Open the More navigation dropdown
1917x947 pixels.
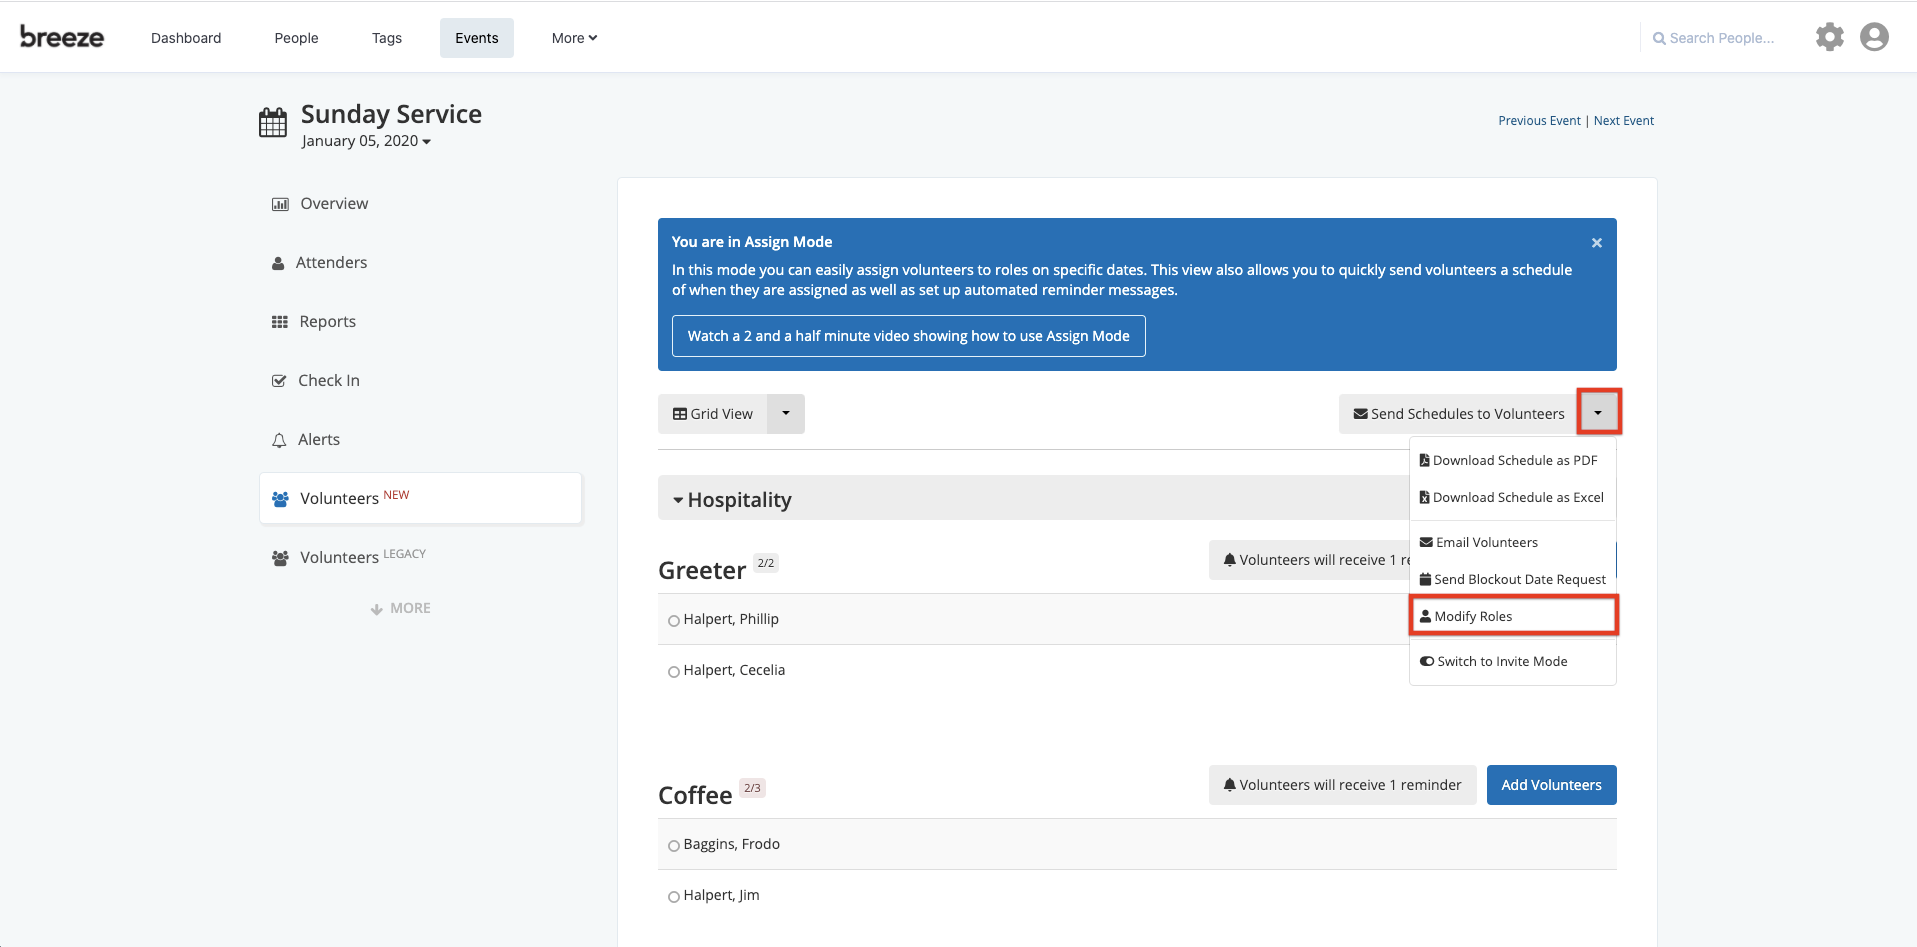[574, 38]
